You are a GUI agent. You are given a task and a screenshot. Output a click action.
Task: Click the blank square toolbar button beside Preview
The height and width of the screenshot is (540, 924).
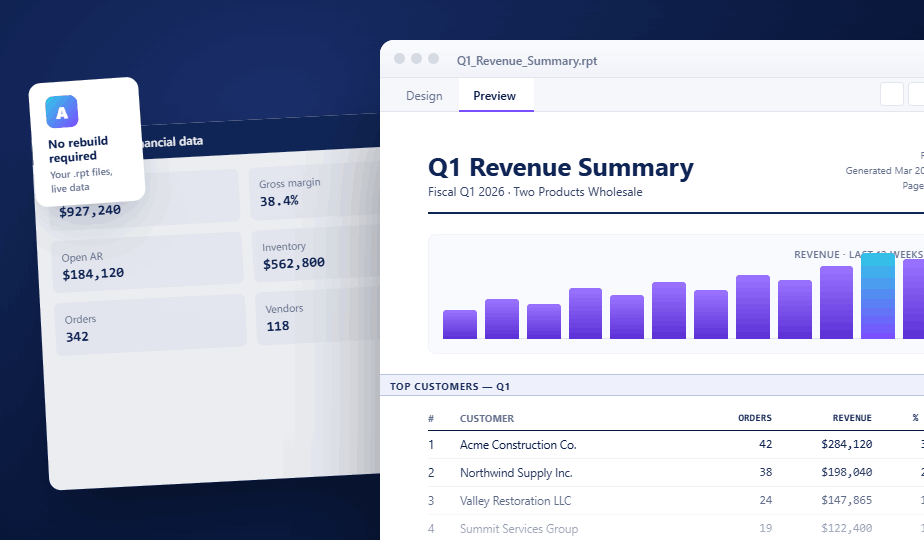point(891,94)
